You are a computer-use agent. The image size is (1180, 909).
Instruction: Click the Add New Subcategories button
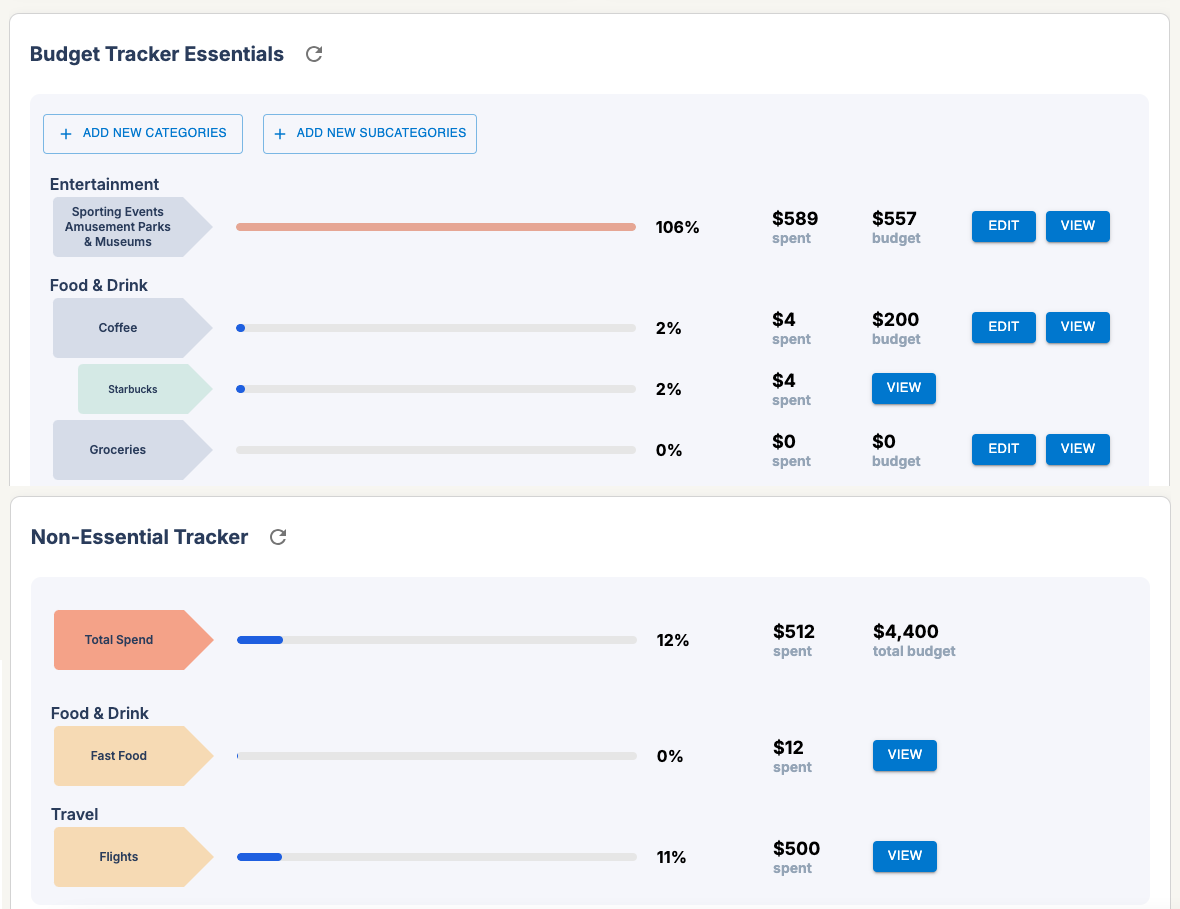pyautogui.click(x=370, y=133)
